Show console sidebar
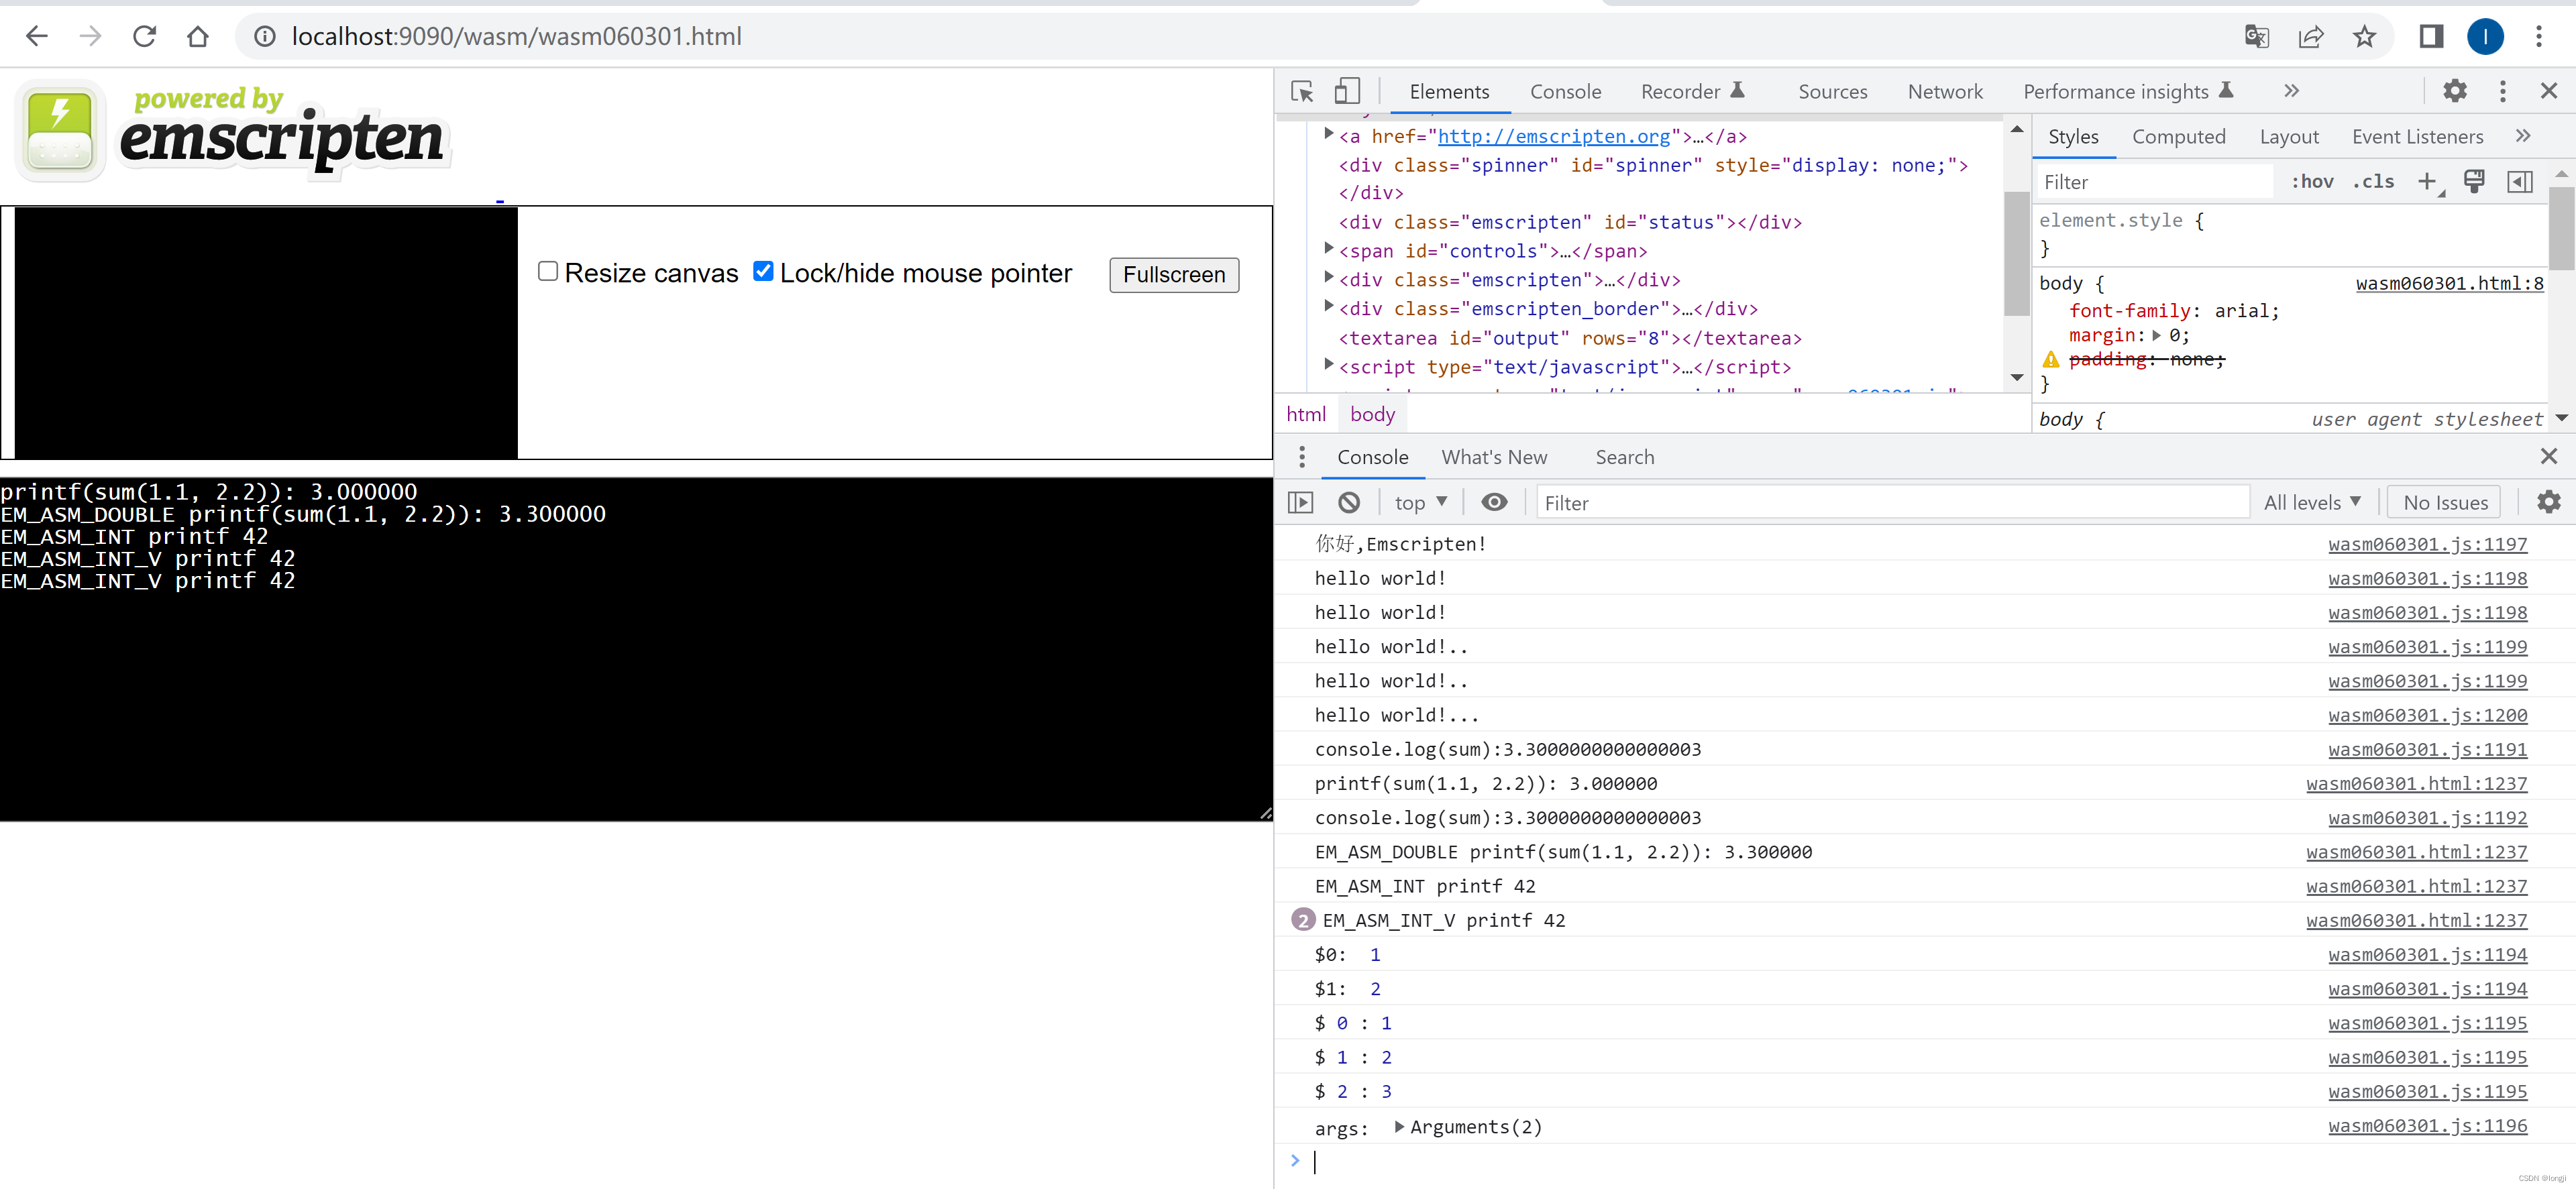The image size is (2576, 1189). pyautogui.click(x=1301, y=502)
